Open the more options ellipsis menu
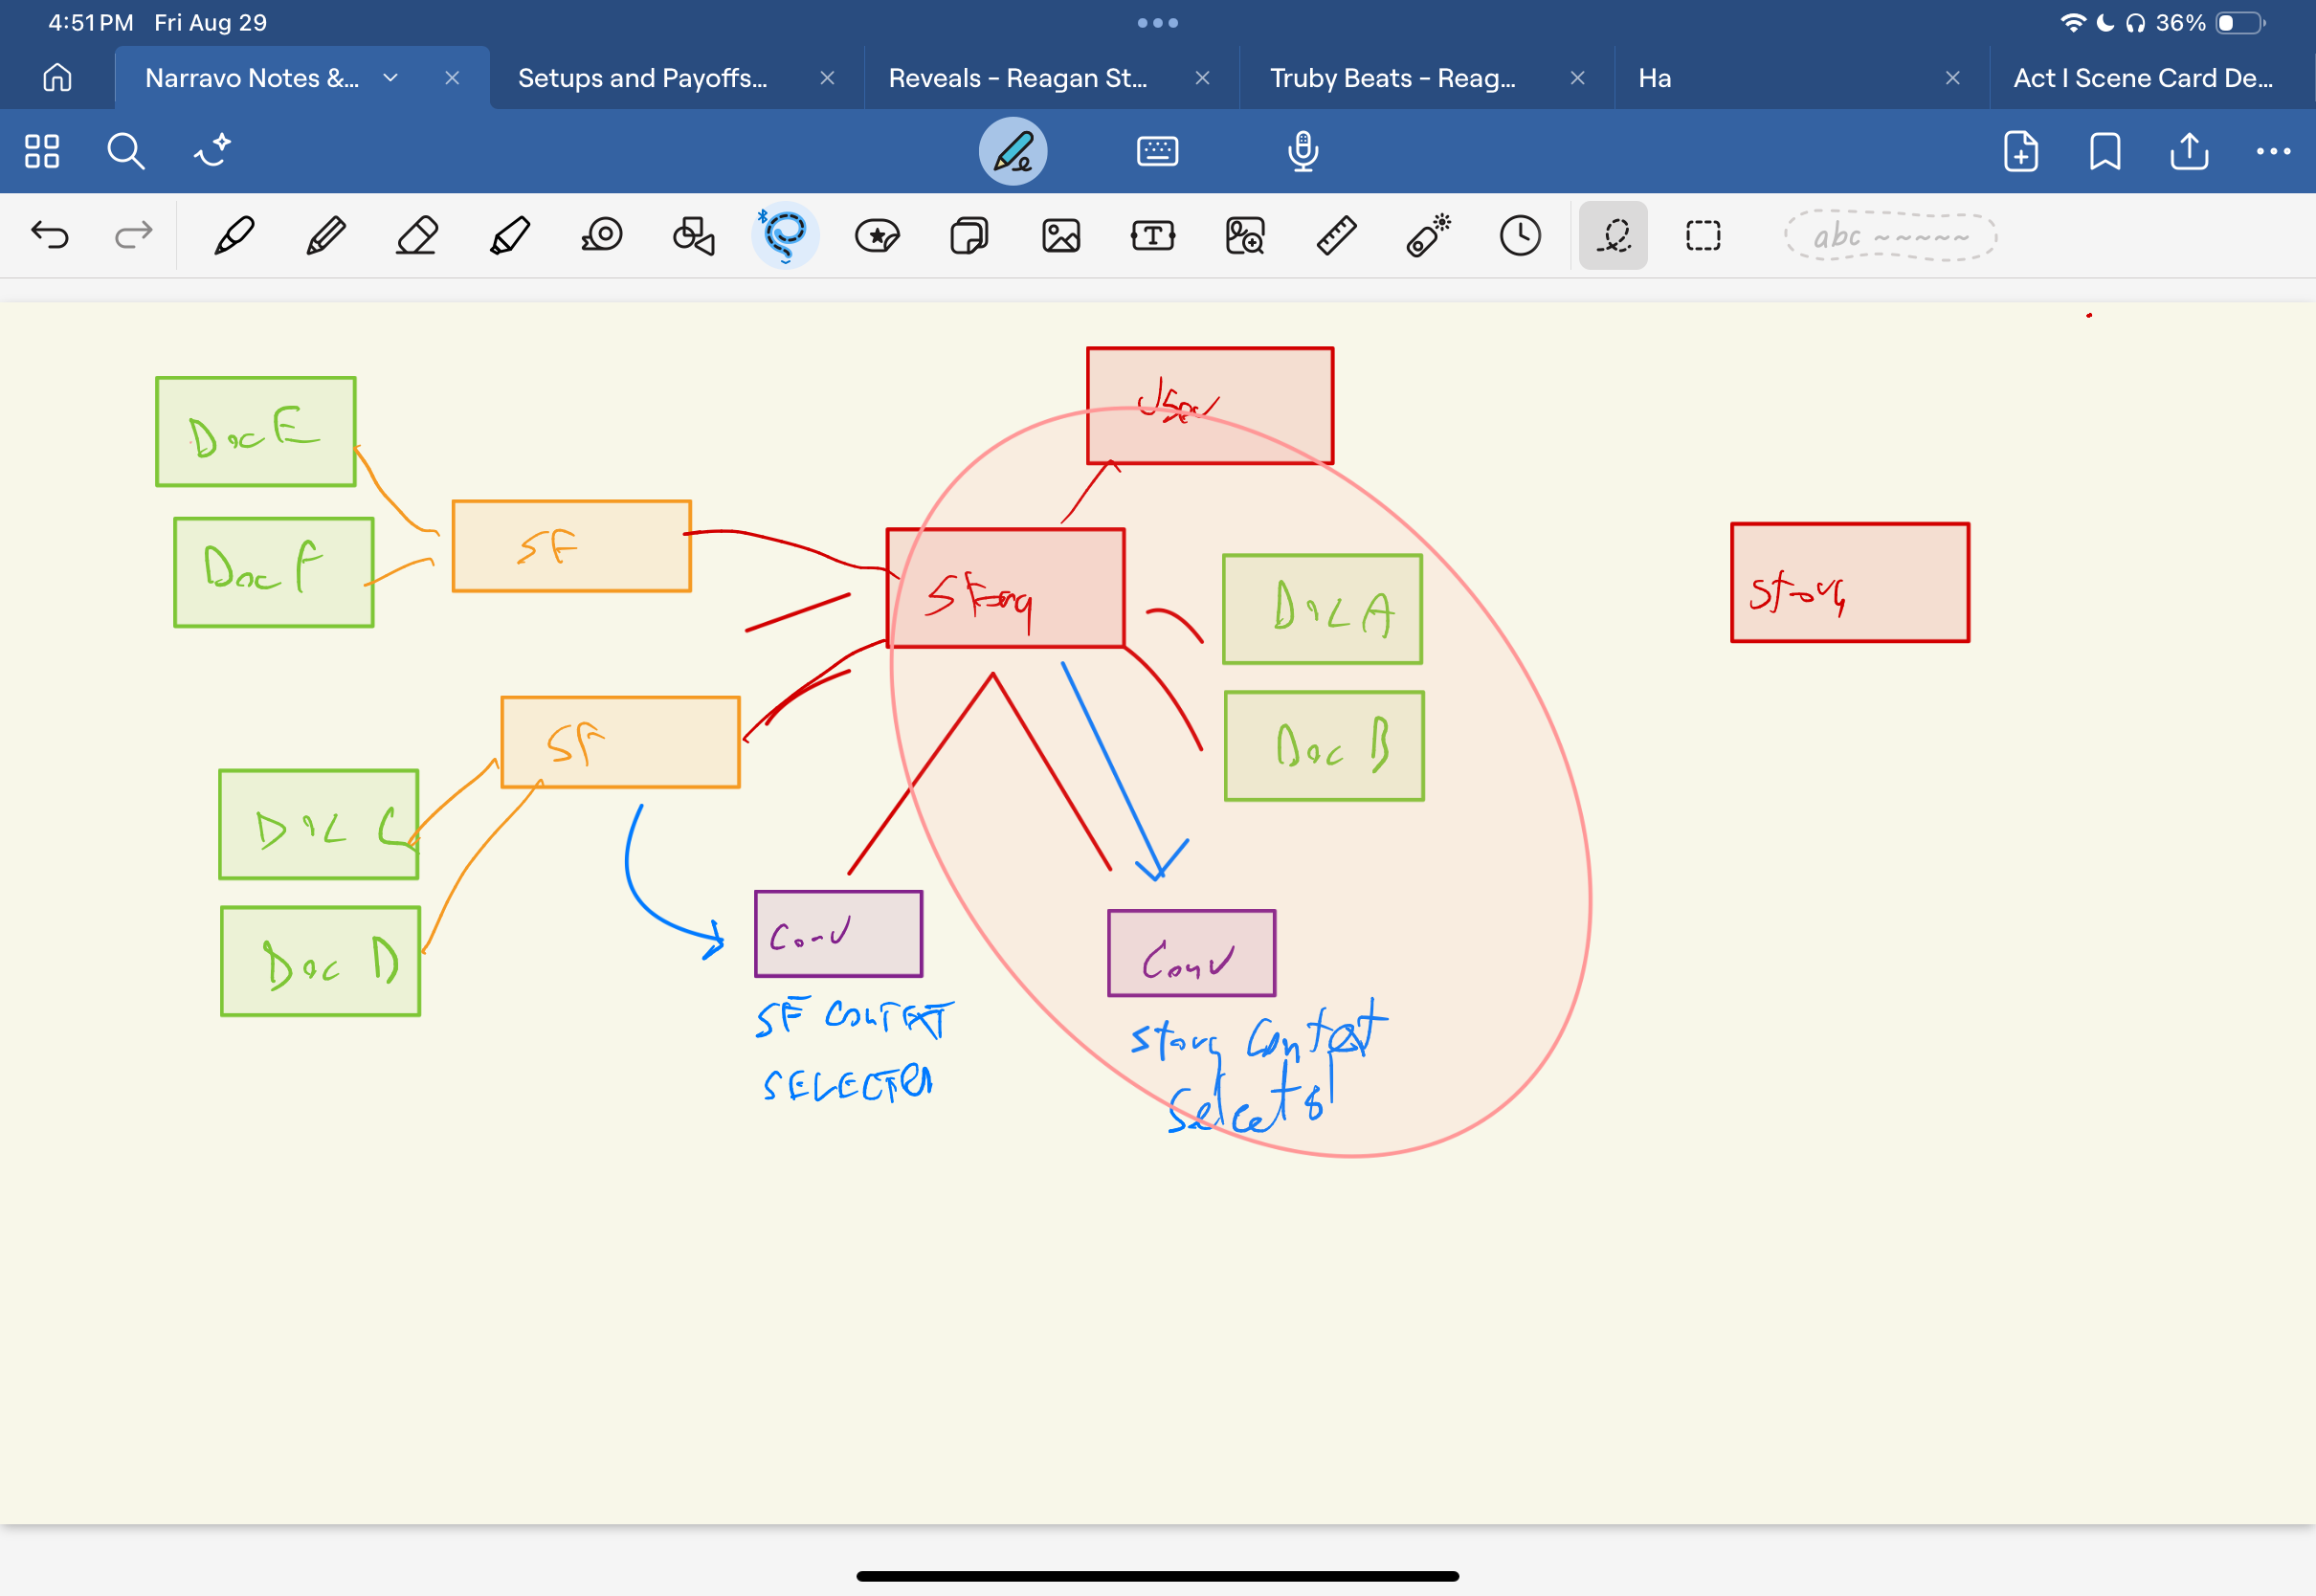The height and width of the screenshot is (1596, 2316). [2272, 151]
